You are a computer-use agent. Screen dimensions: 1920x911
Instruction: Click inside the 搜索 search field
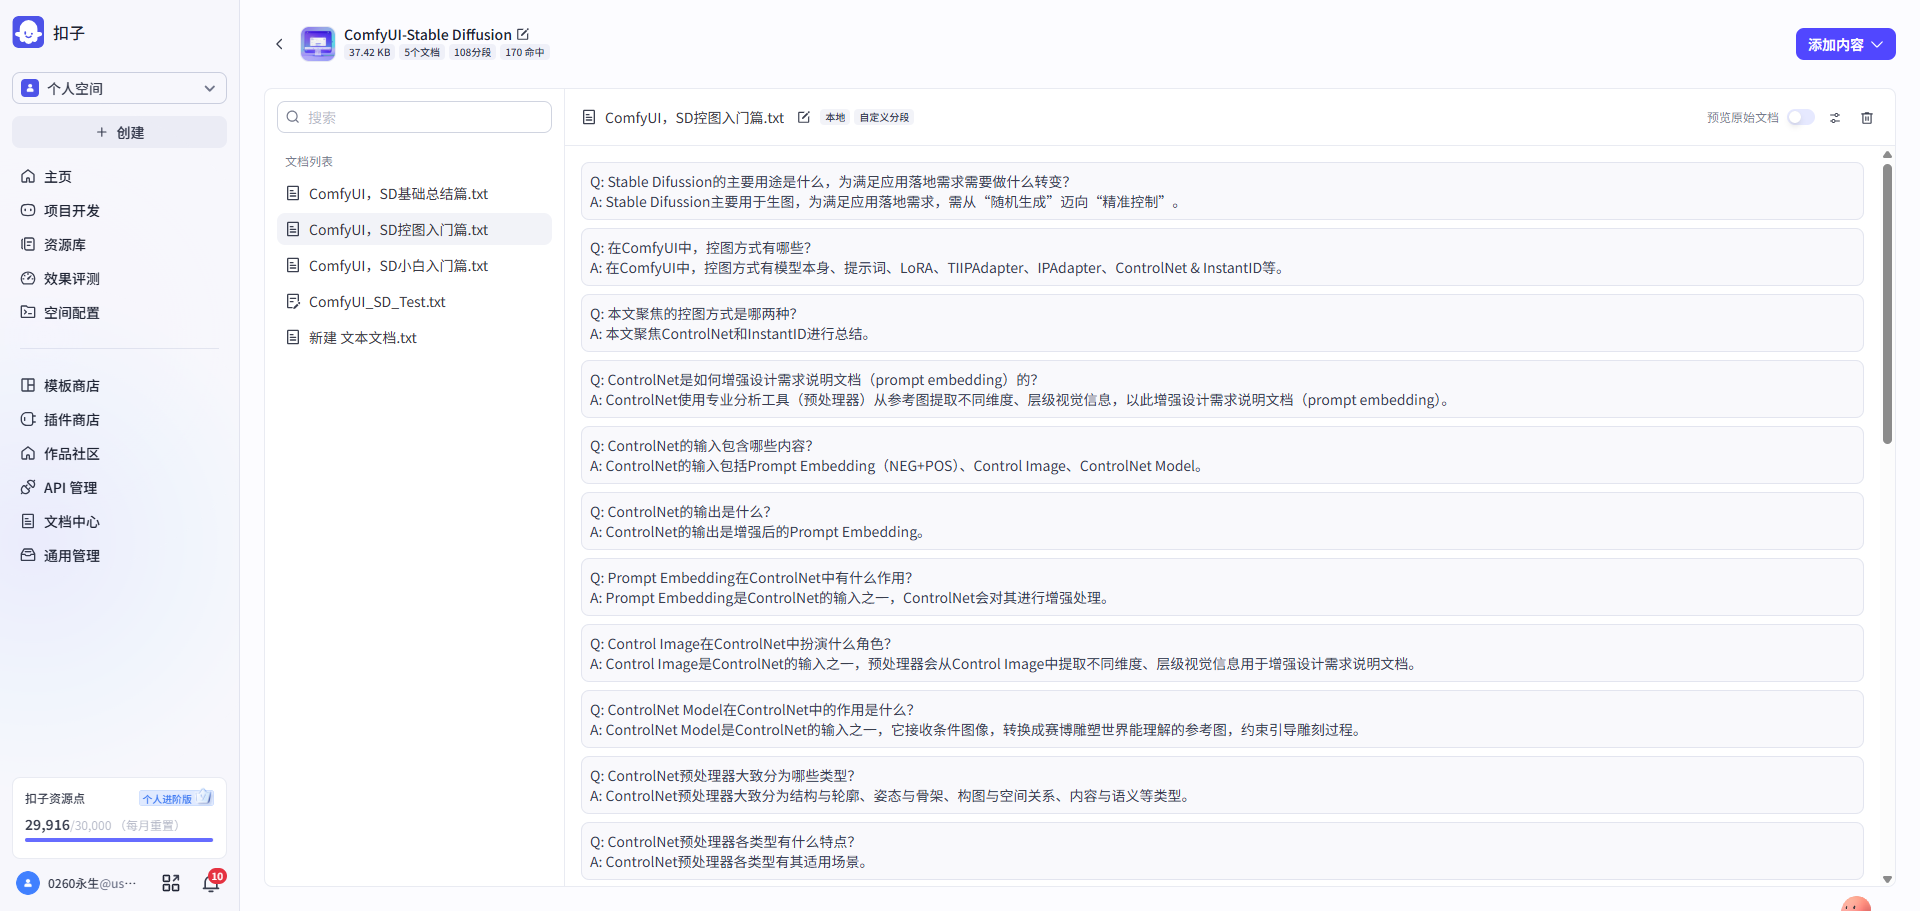coord(414,117)
